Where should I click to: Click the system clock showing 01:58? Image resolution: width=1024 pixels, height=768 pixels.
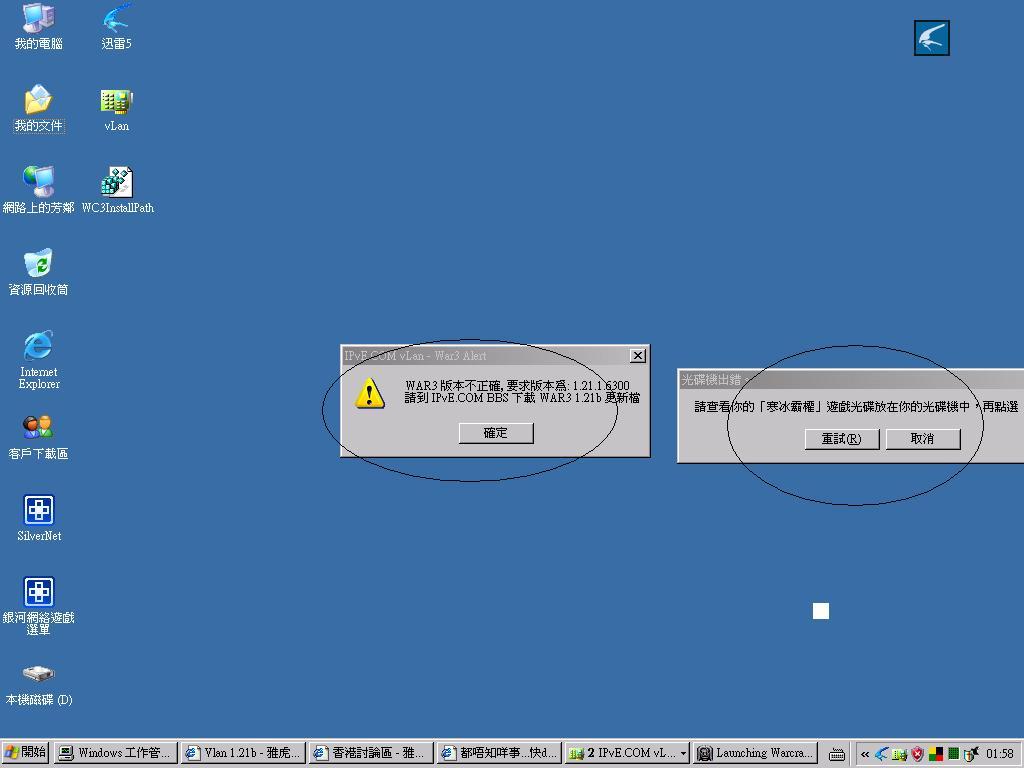(999, 754)
